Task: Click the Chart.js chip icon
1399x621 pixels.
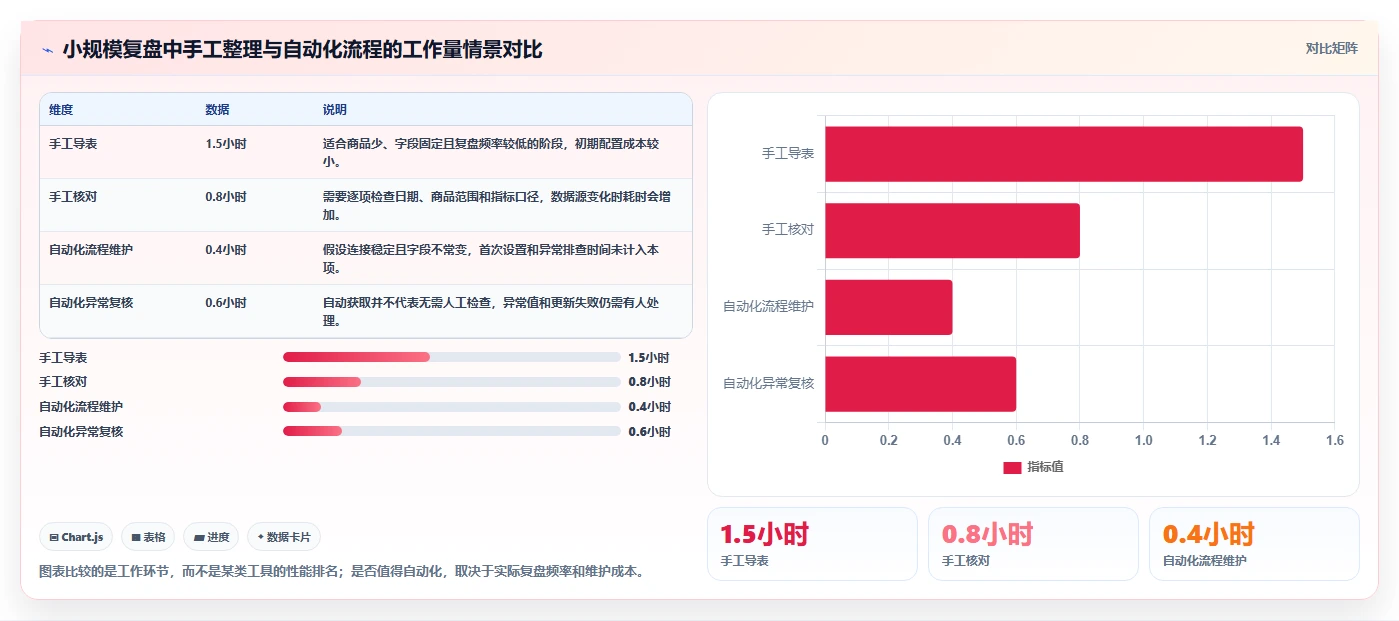Action: [54, 537]
